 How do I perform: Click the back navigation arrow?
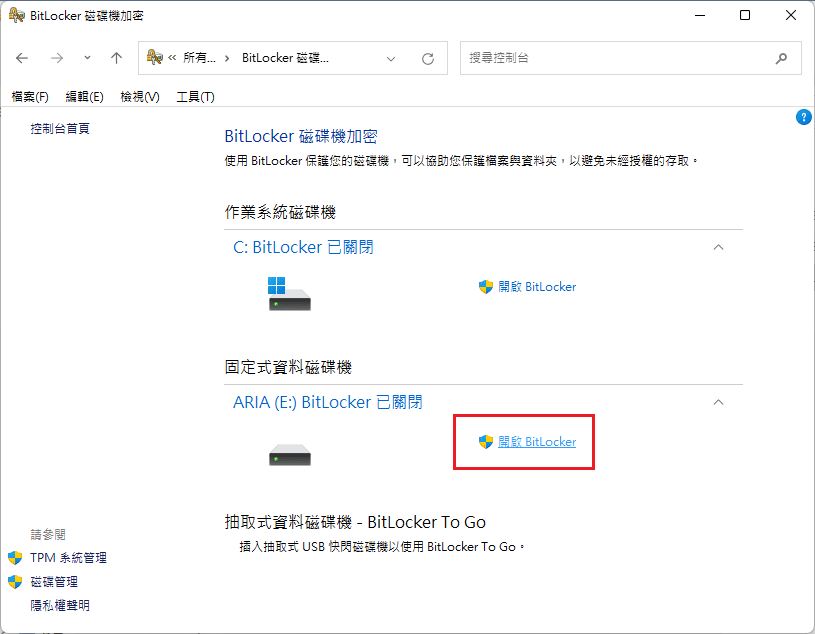coord(22,57)
